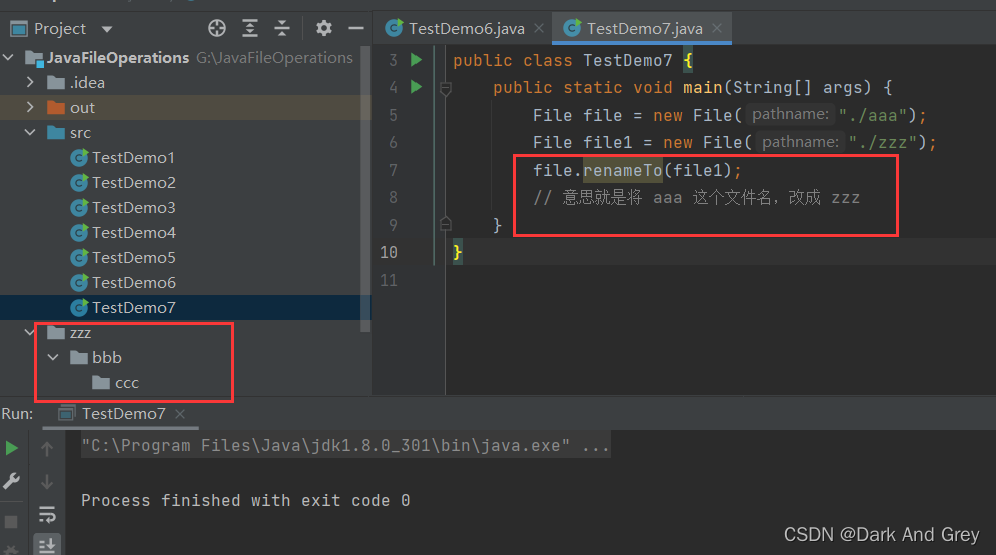Image resolution: width=996 pixels, height=555 pixels.
Task: Click run gutter icon for class TestDemo7
Action: coord(417,60)
